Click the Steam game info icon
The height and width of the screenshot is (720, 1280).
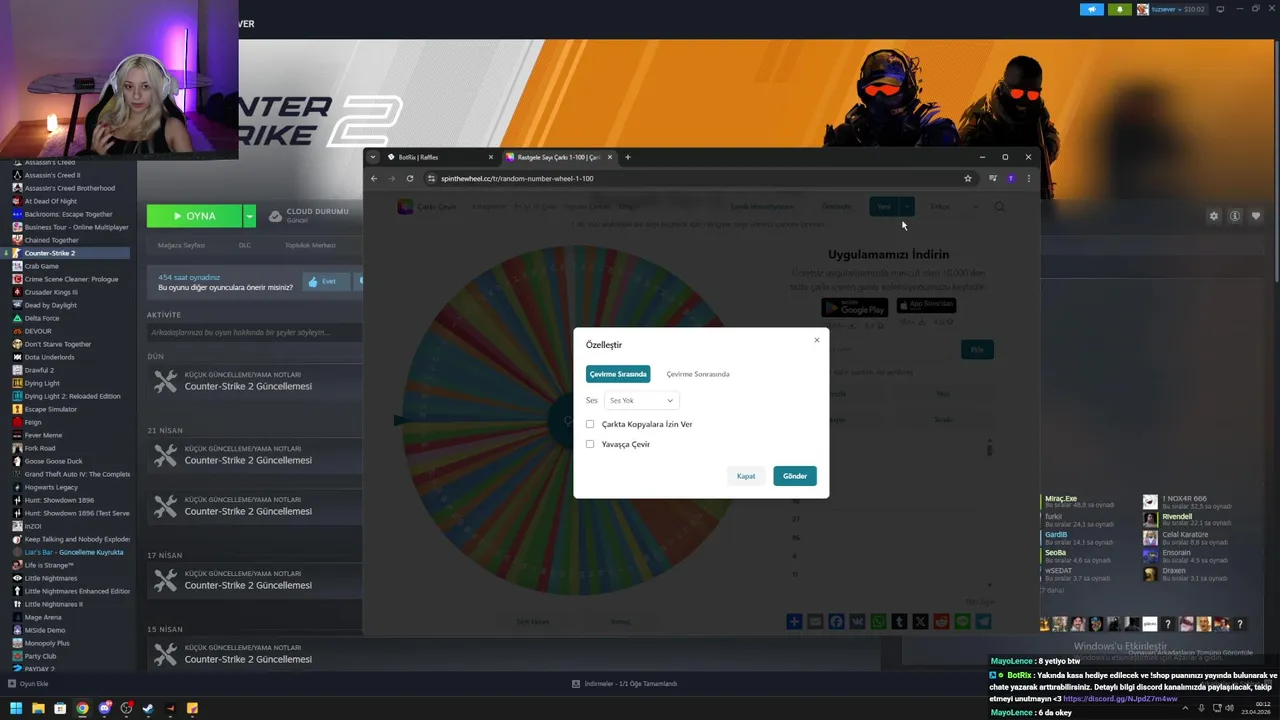pos(1235,216)
